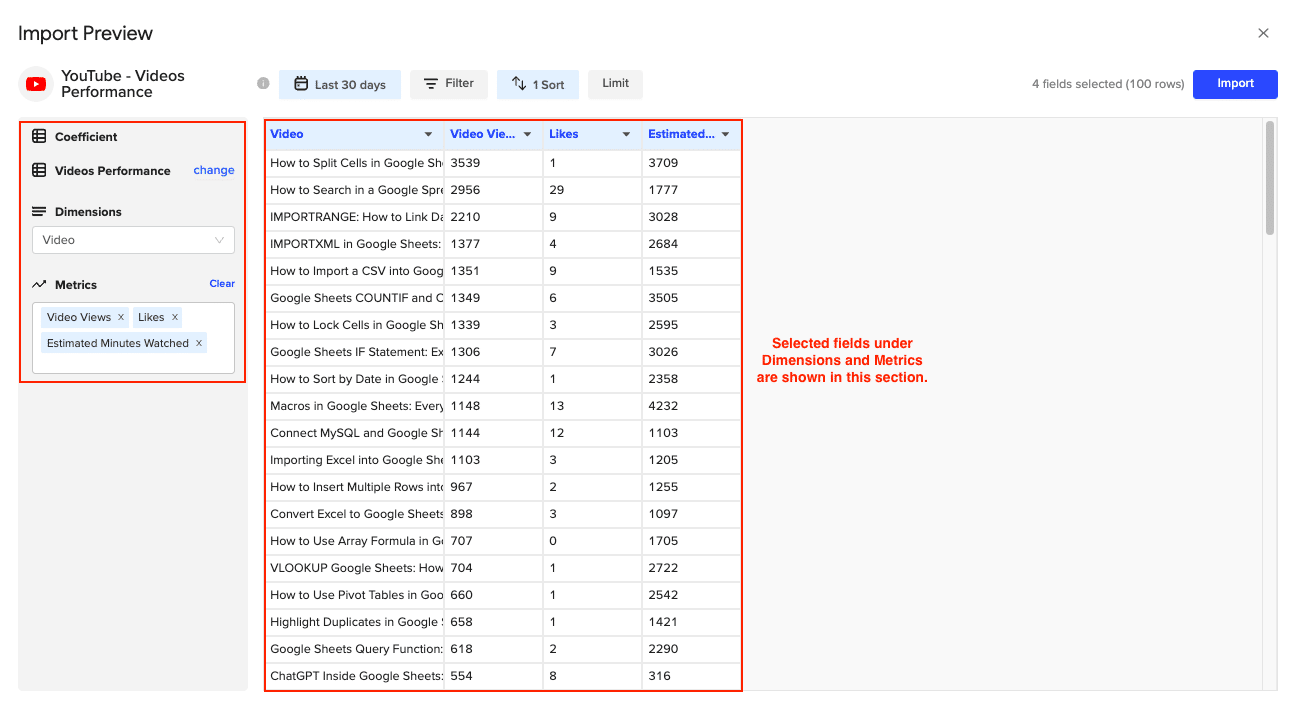Select the VLOOKUP Google Sheets row

[x=503, y=568]
